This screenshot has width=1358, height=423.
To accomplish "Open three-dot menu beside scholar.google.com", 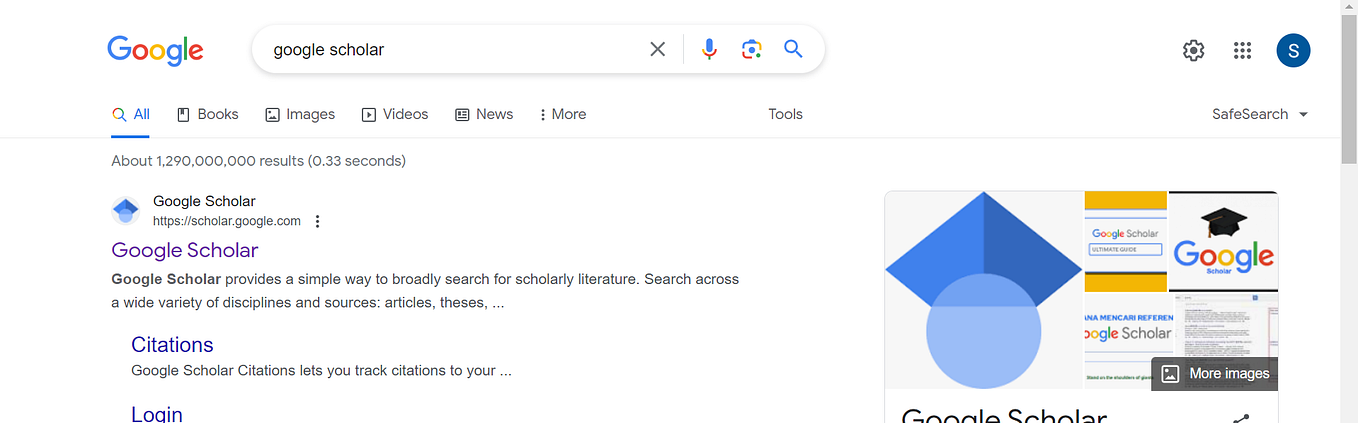I will pos(317,221).
